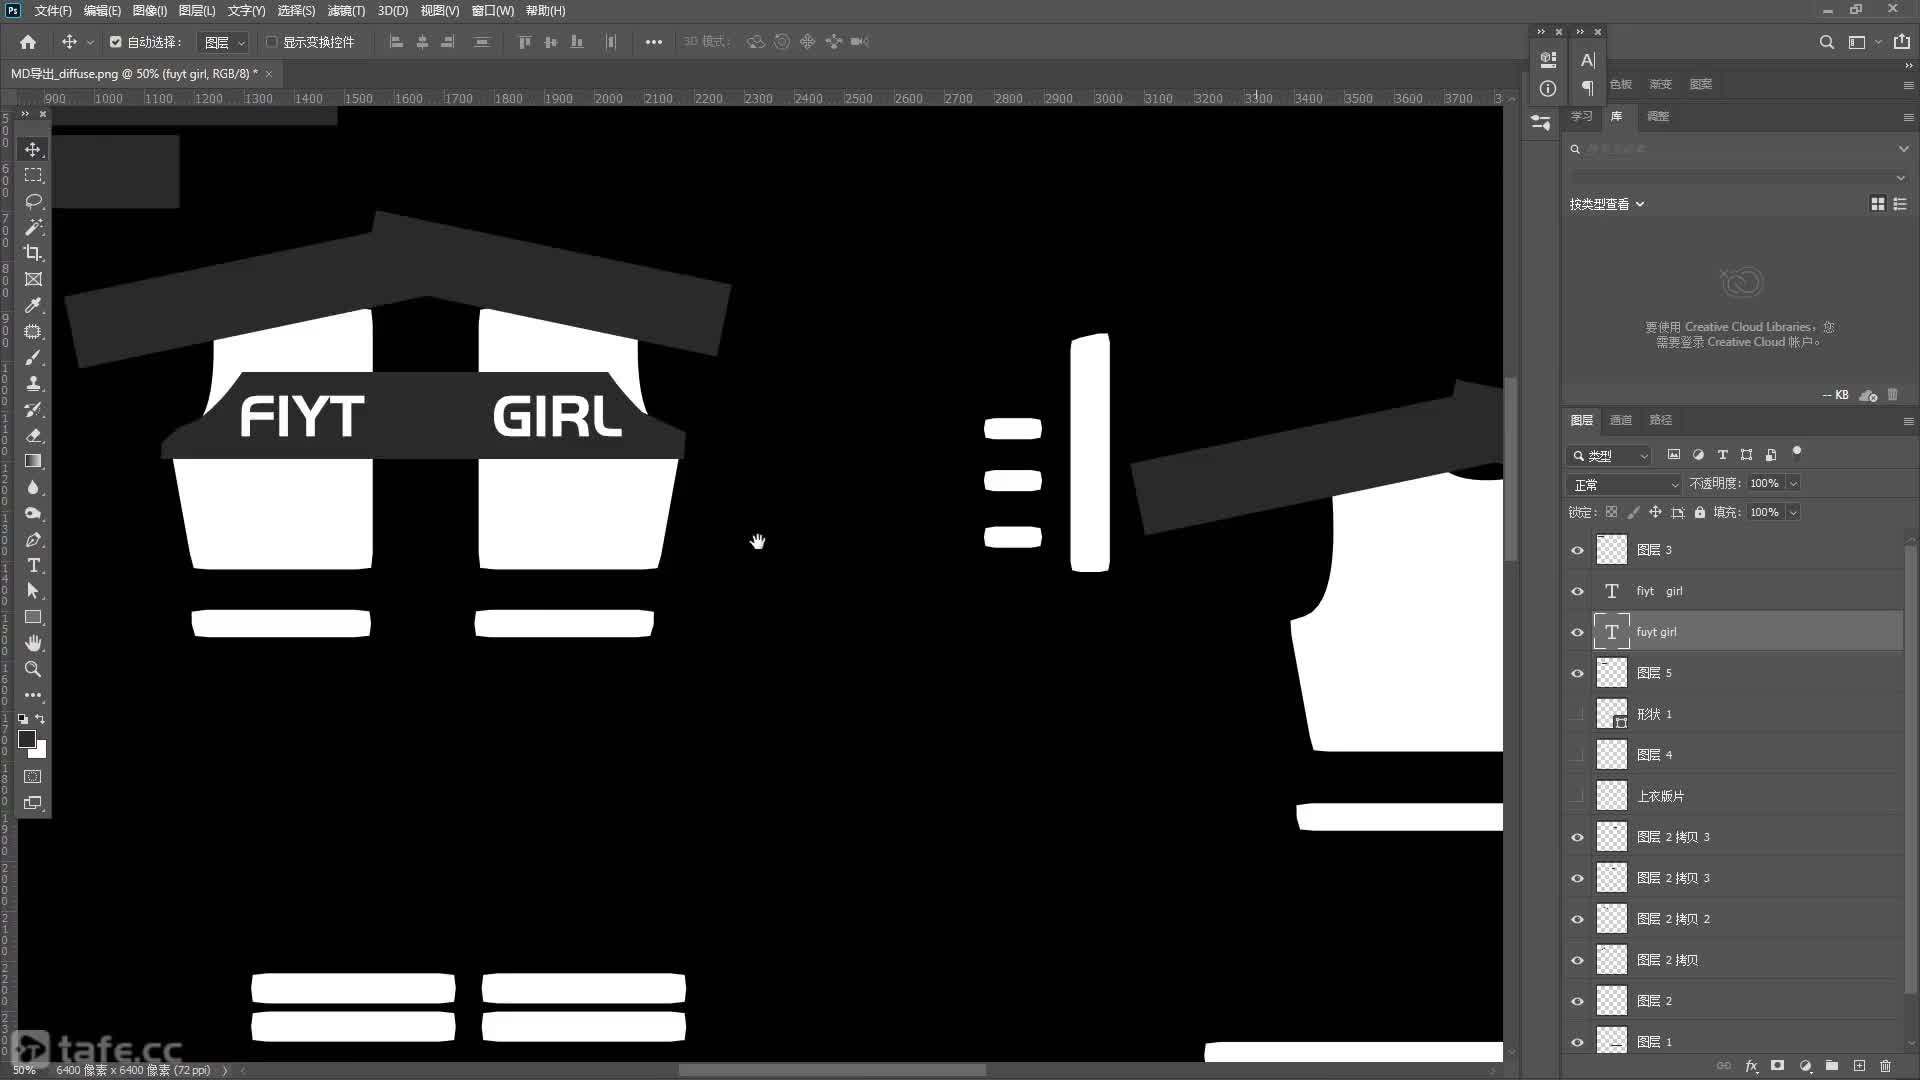This screenshot has width=1920, height=1080.
Task: Open the layer filter 类型 dropdown
Action: (x=1609, y=455)
